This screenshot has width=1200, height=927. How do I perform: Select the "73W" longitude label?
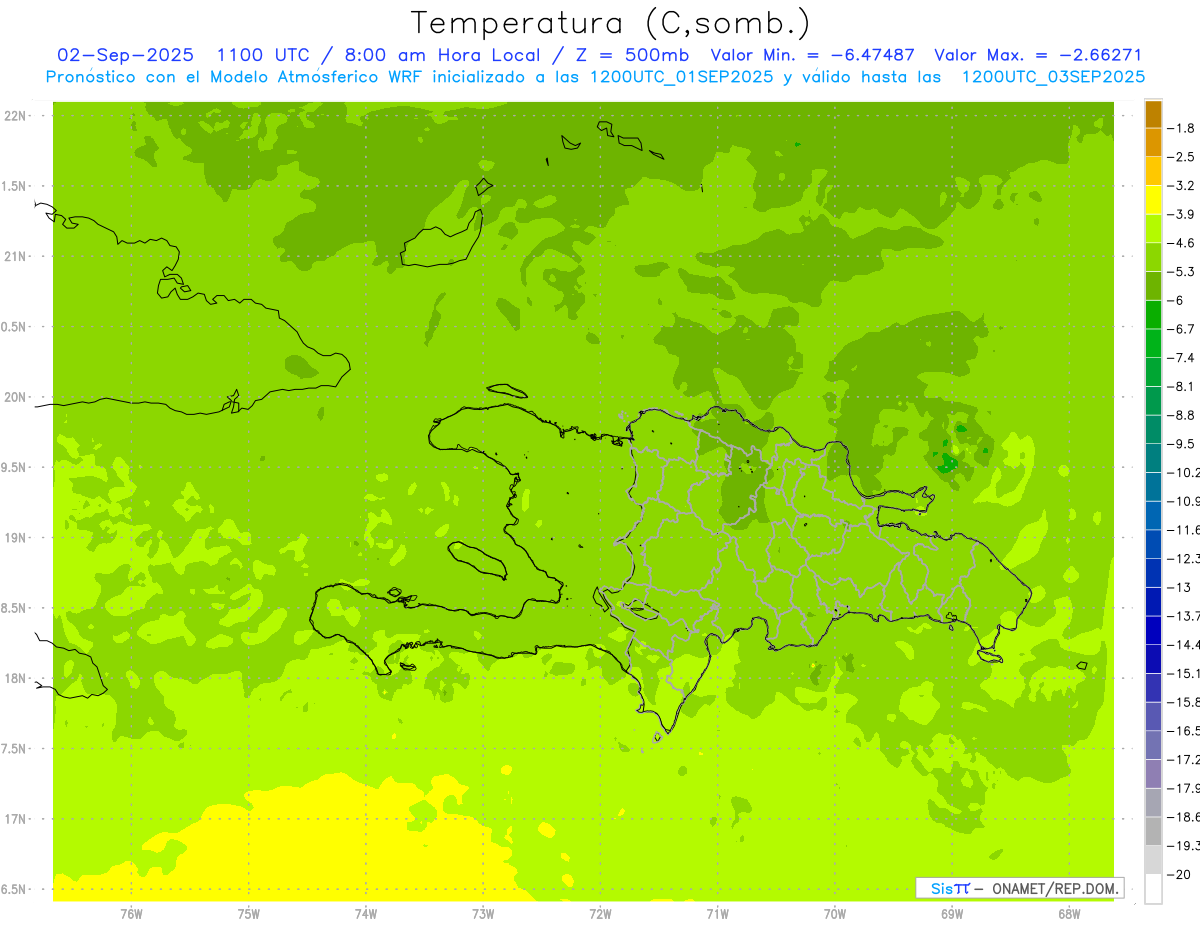click(483, 914)
